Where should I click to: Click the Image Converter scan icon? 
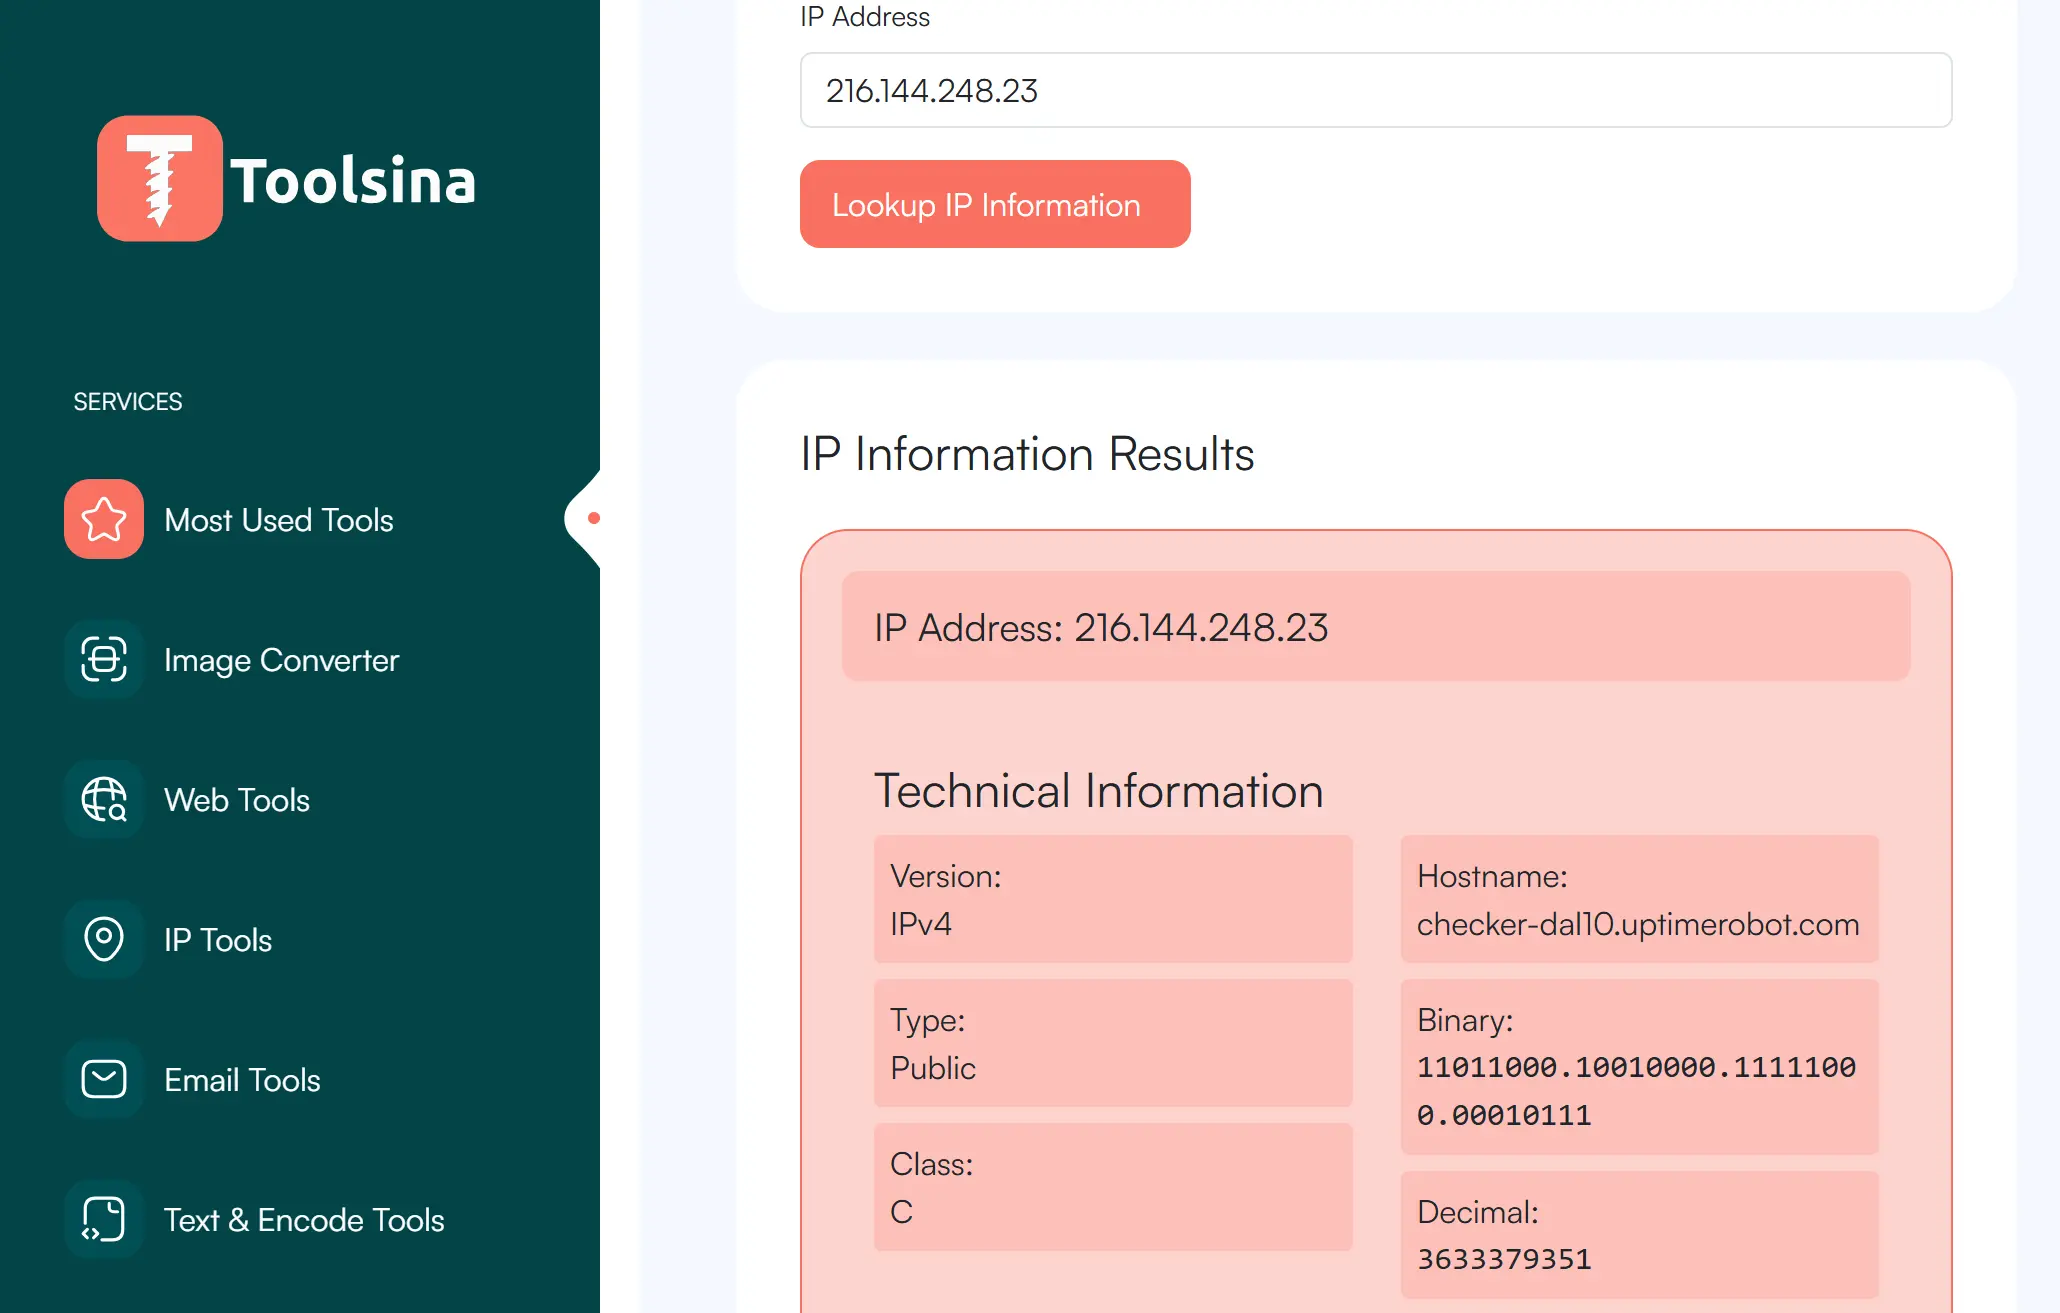pos(104,659)
